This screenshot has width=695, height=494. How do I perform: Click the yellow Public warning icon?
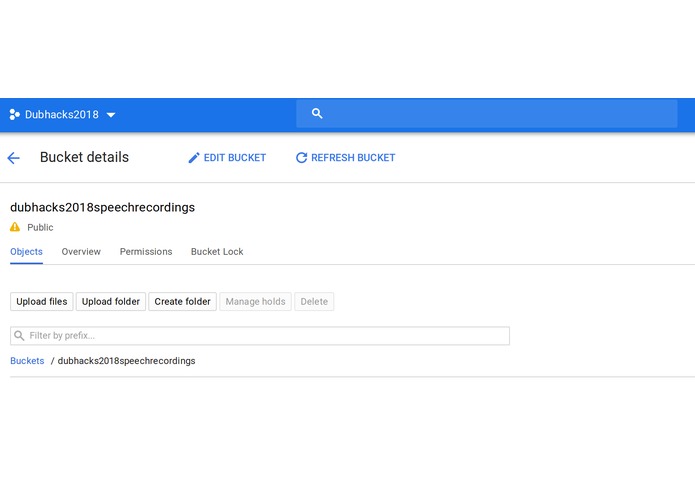pos(15,227)
